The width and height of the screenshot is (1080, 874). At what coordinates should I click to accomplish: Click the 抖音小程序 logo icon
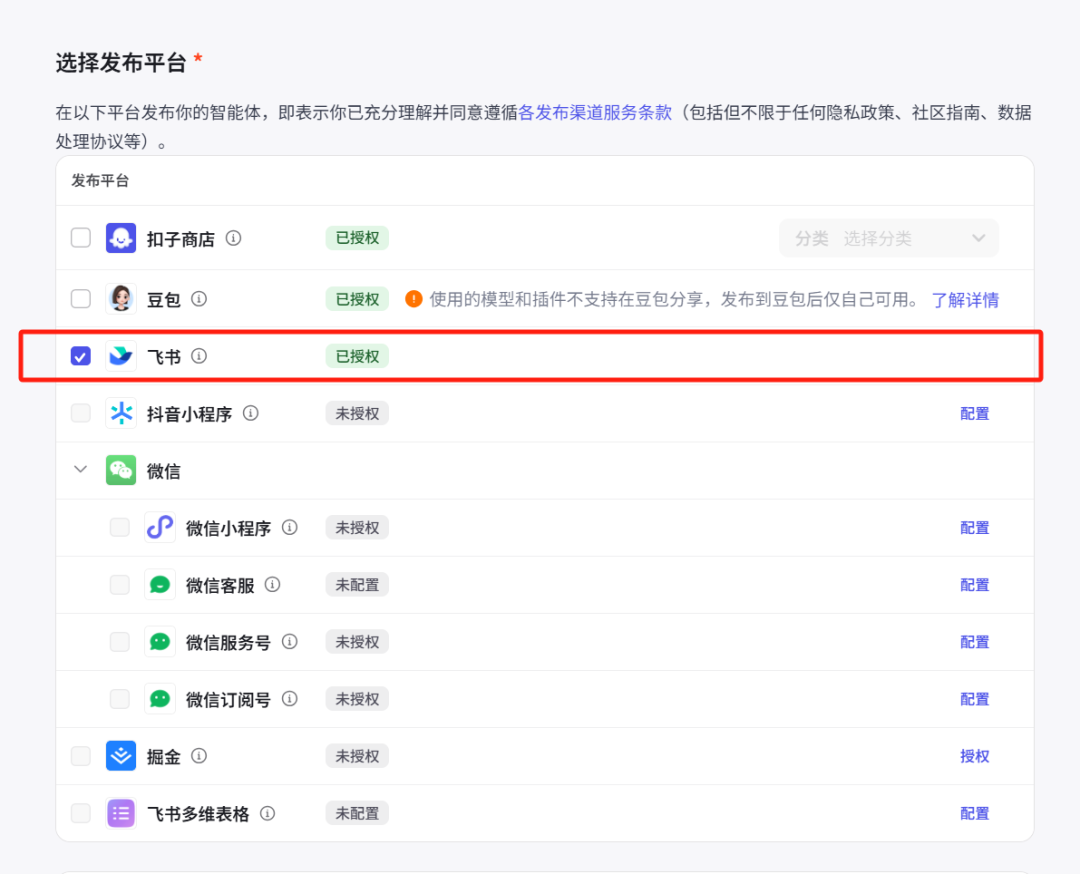tap(121, 413)
